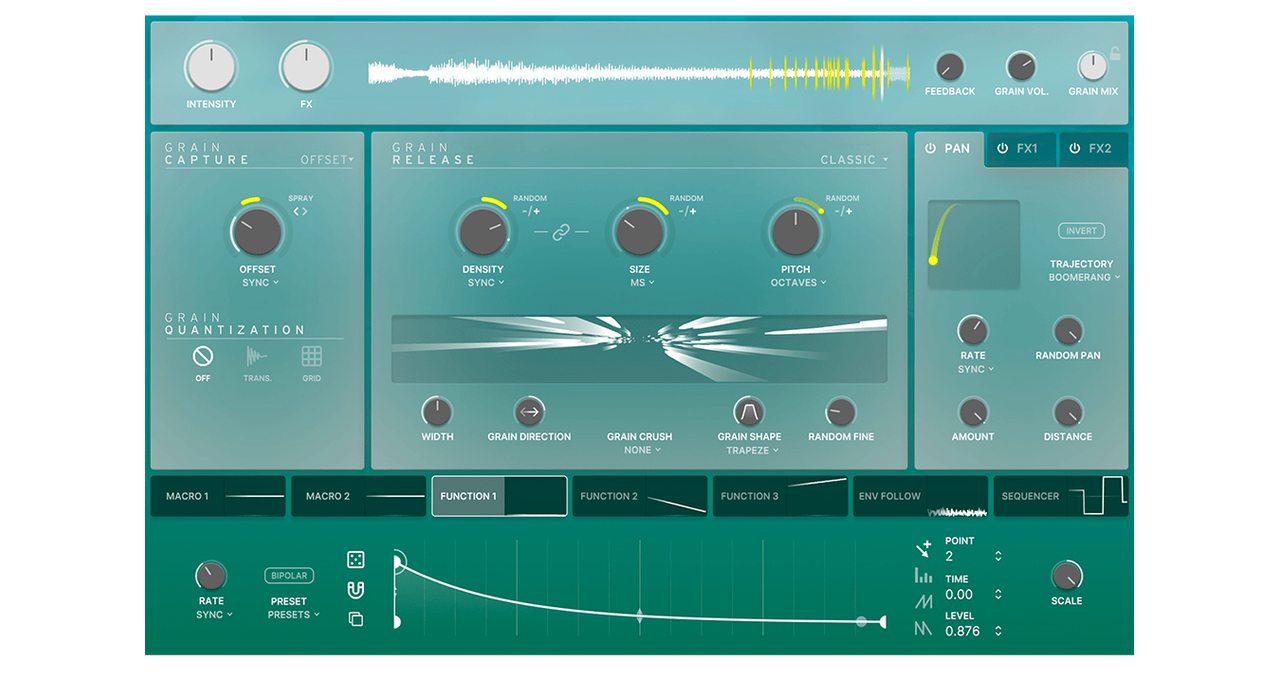Viewport: 1279px width, 680px height.
Task: Click Size Random minus/plus toggle
Action: click(687, 211)
